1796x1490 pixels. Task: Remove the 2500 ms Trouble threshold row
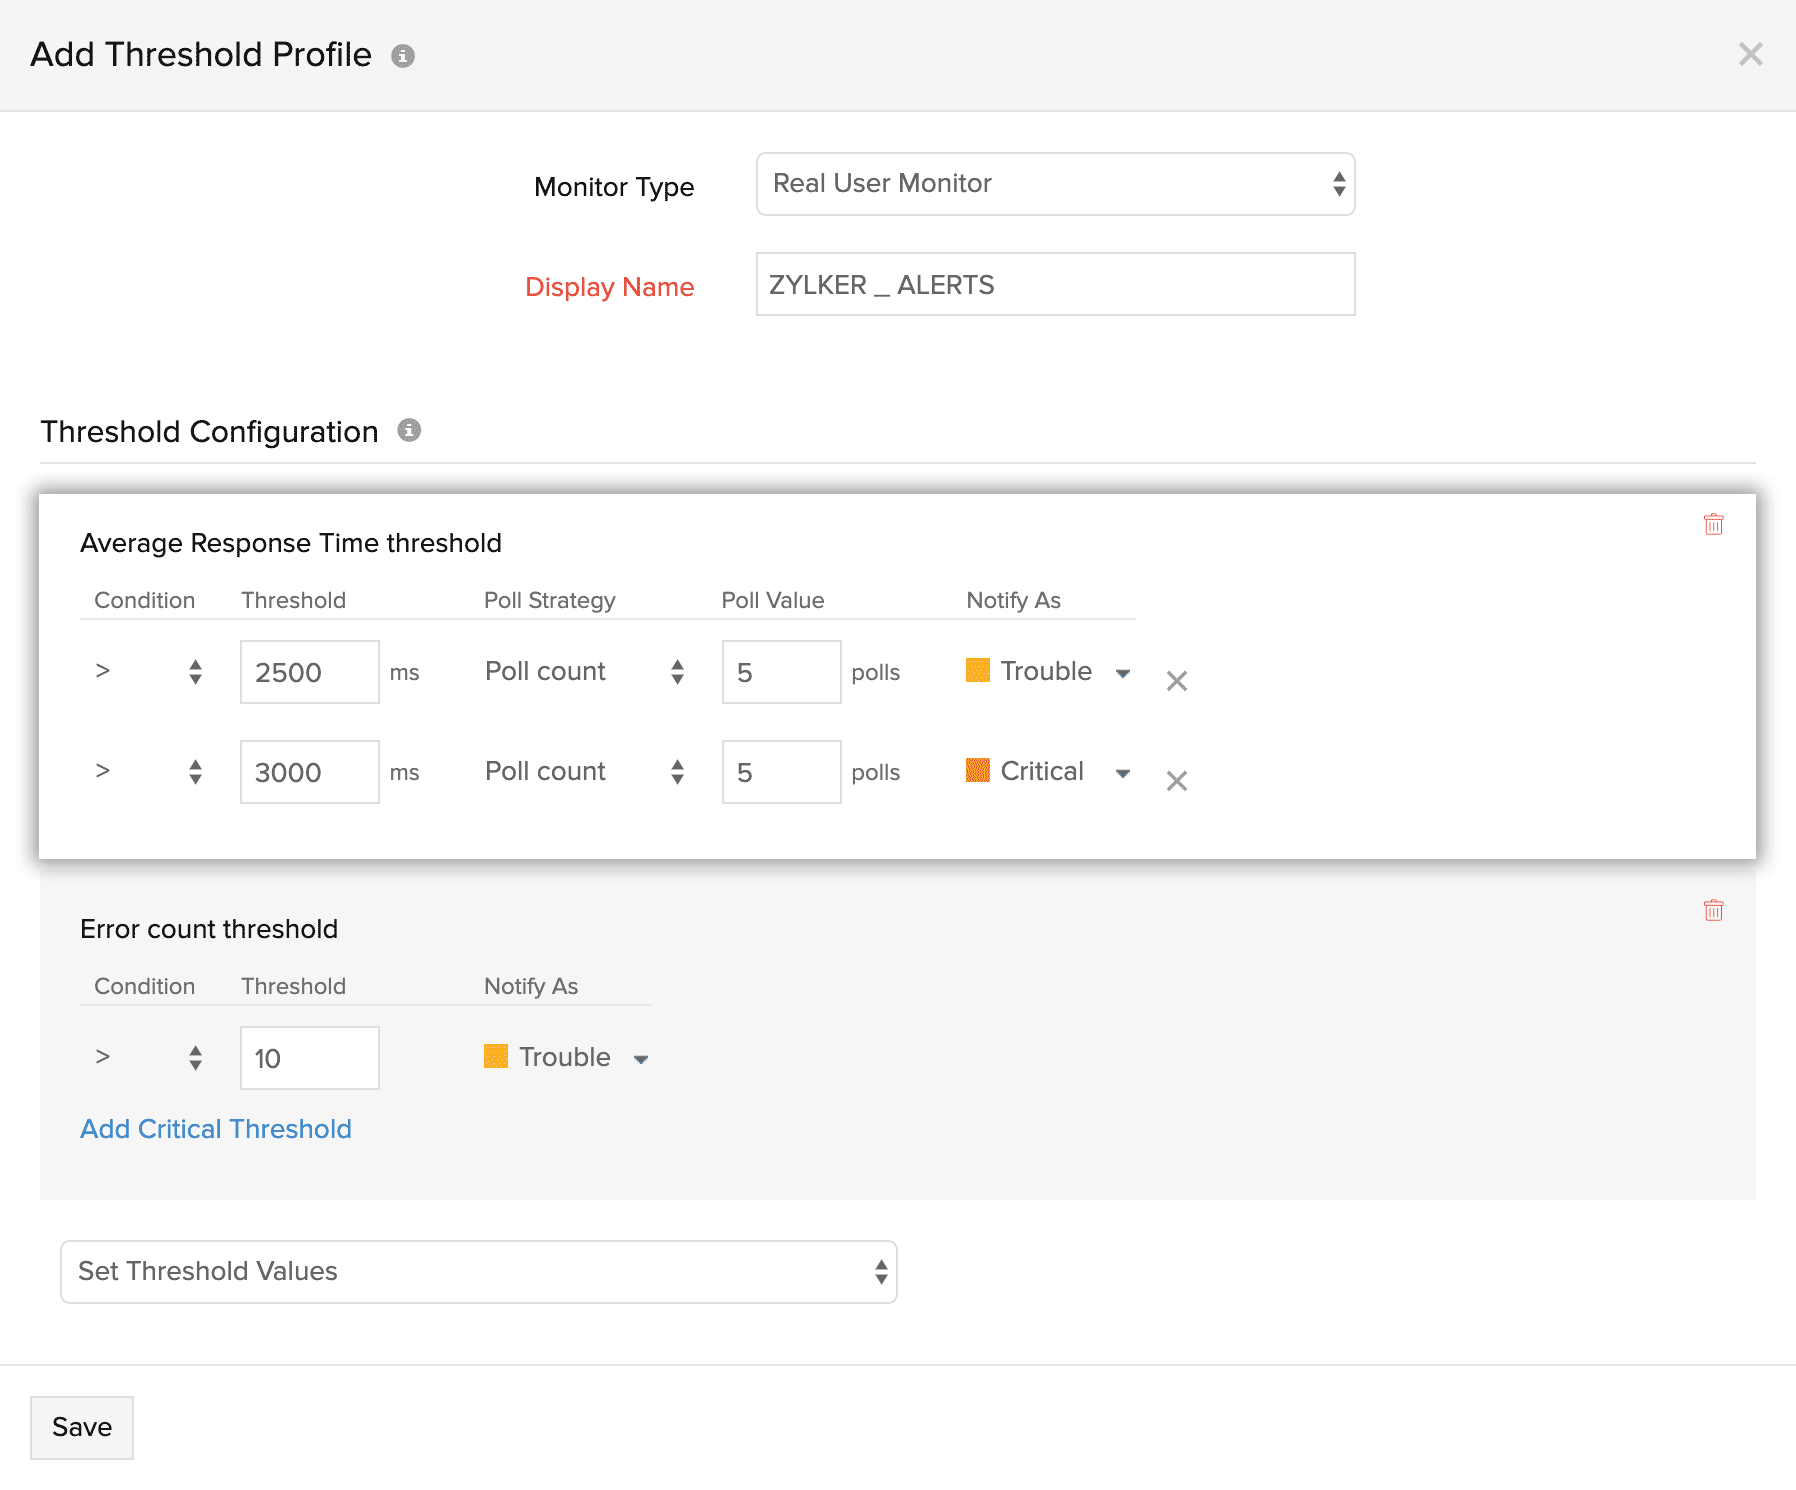[x=1176, y=681]
